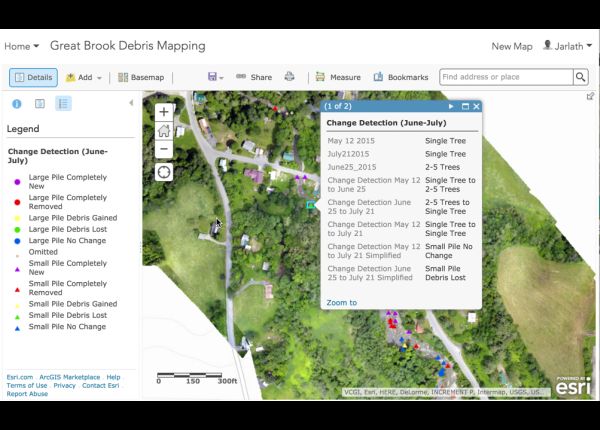This screenshot has width=600, height=430.
Task: Open the Home dropdown menu
Action: [21, 46]
